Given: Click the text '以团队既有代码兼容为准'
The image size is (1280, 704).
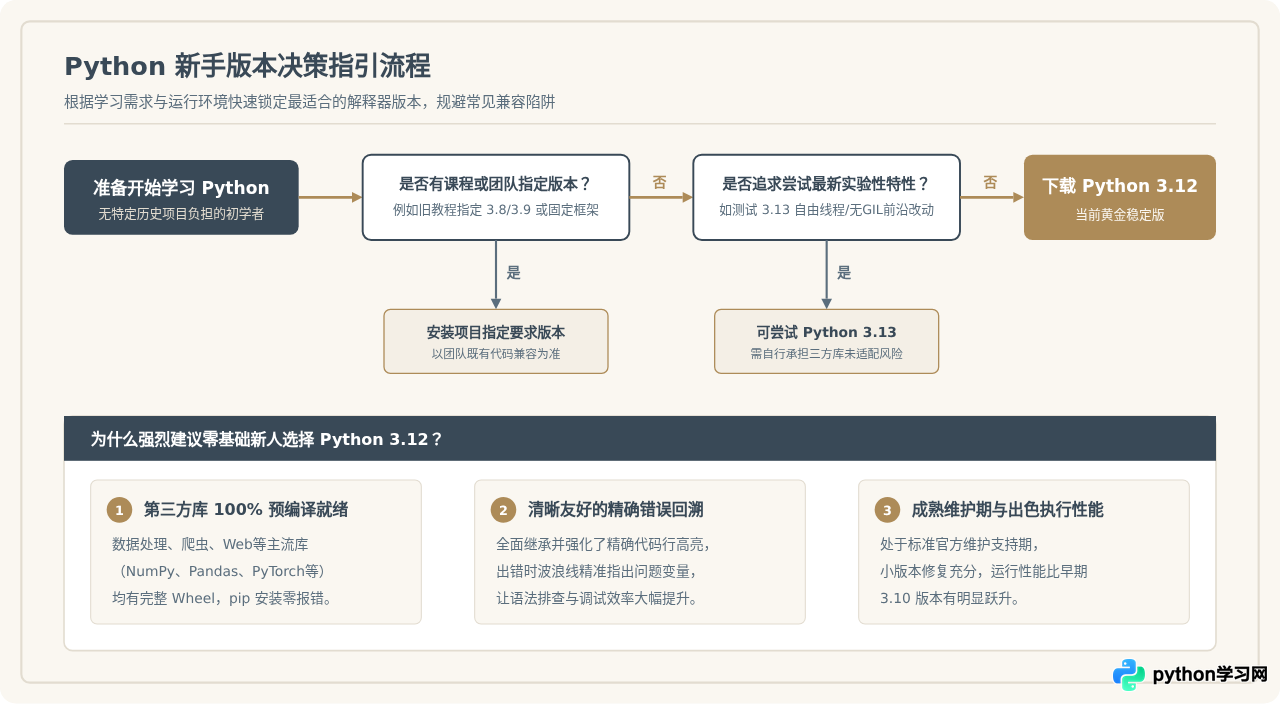Looking at the screenshot, I should [496, 354].
